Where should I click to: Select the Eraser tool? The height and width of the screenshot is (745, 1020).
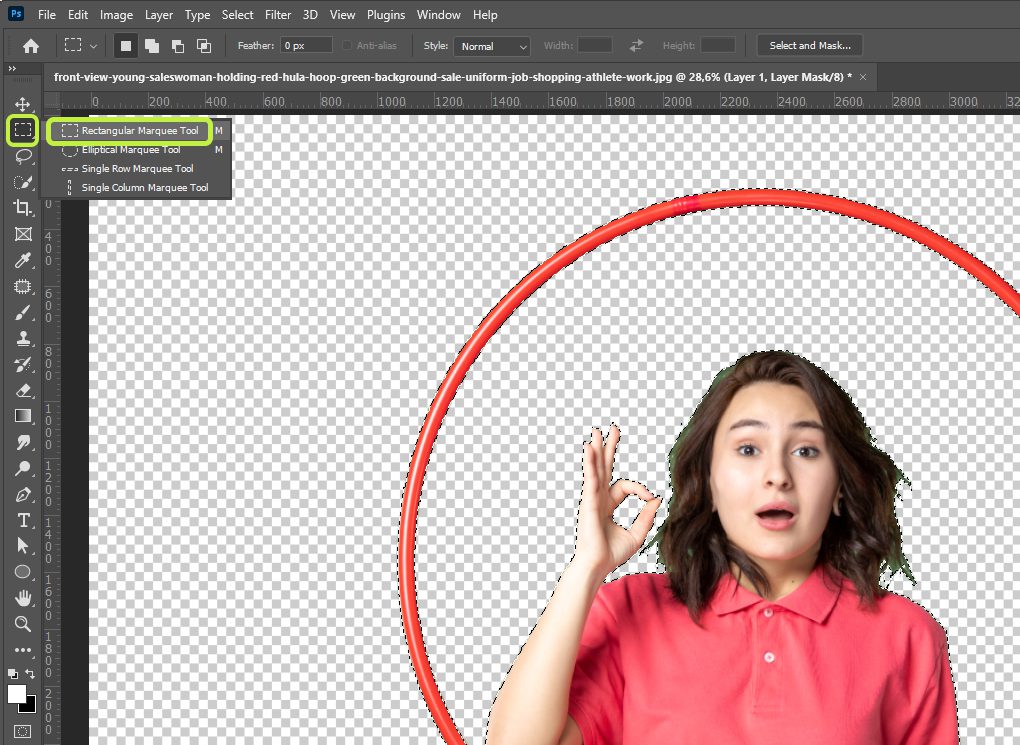tap(23, 390)
